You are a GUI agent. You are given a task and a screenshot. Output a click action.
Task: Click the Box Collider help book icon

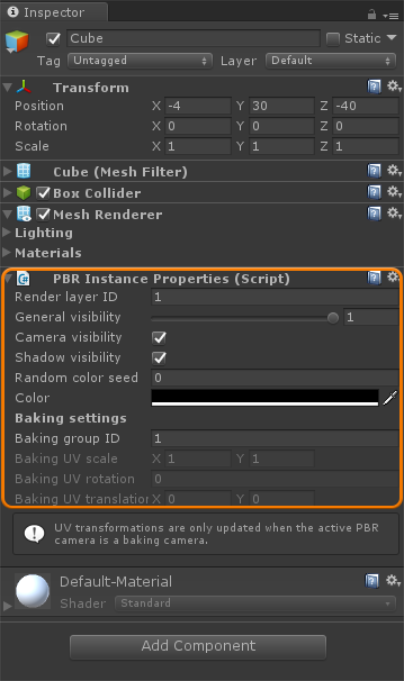(374, 192)
